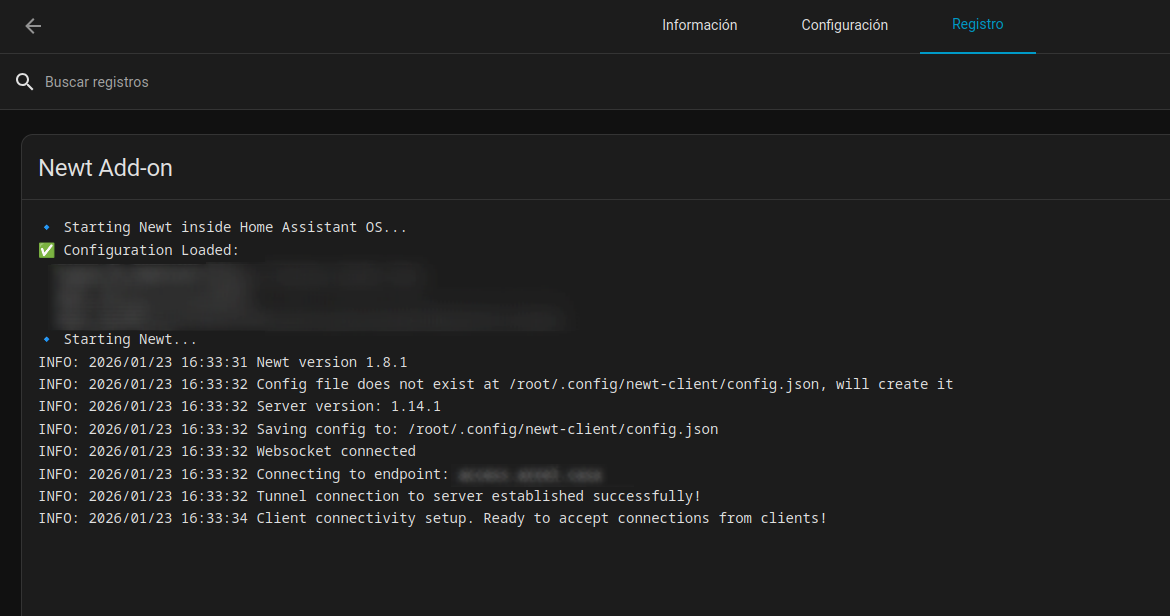This screenshot has height=616, width=1170.
Task: Click the search magnifier icon
Action: coord(25,82)
